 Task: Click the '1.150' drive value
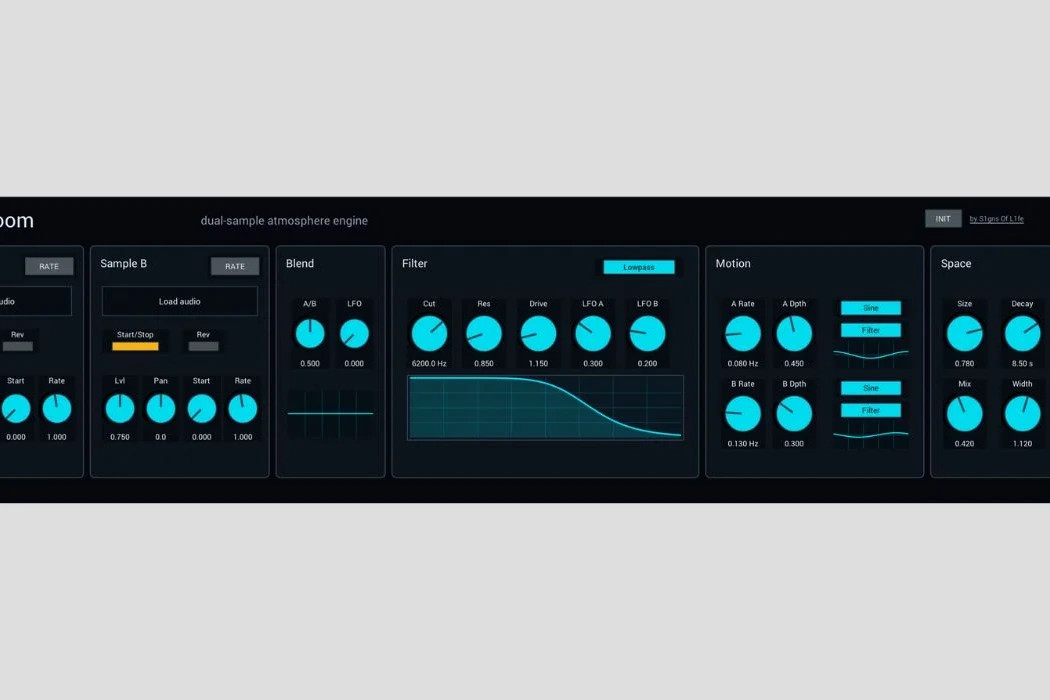point(538,364)
